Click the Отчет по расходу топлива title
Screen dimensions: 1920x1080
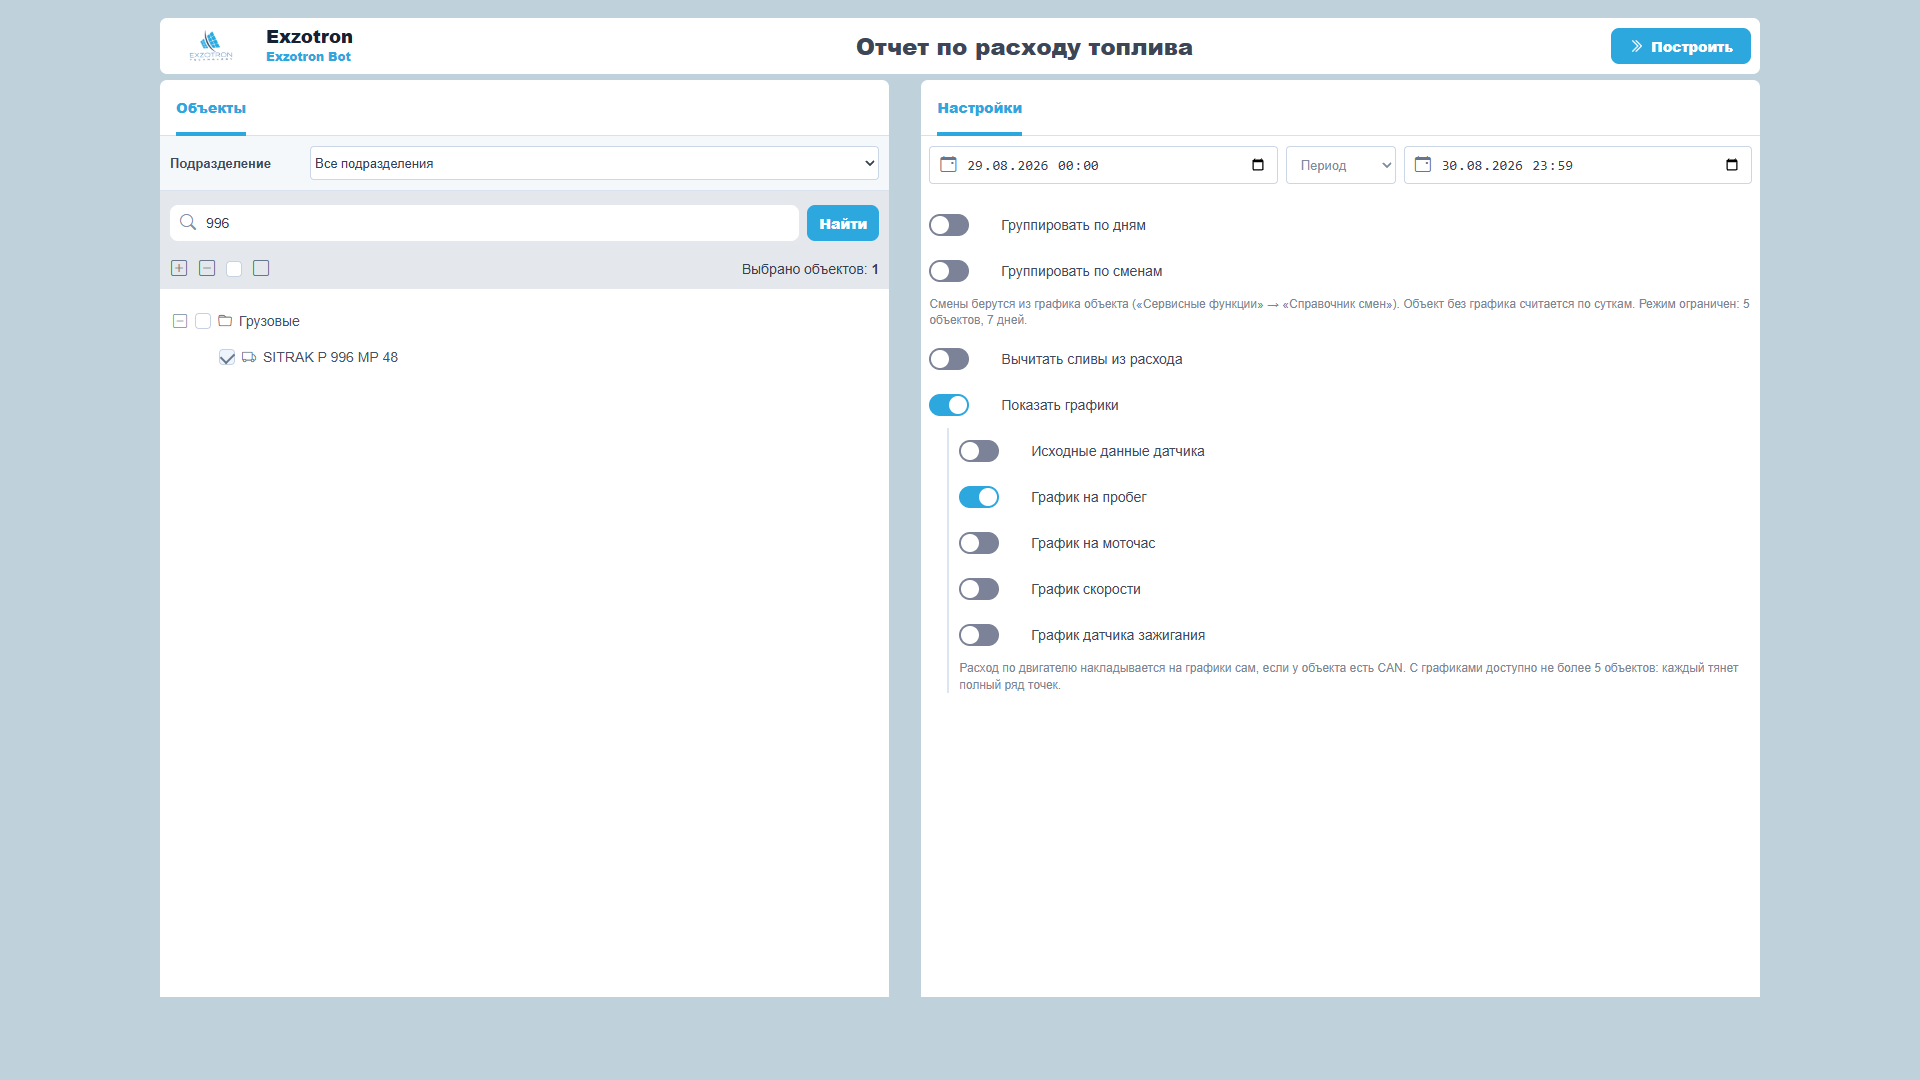tap(1024, 47)
